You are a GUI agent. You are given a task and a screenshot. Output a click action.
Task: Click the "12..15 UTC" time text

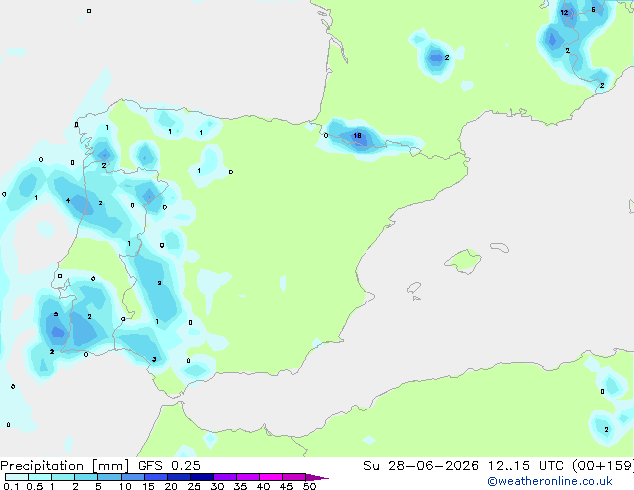pos(526,466)
